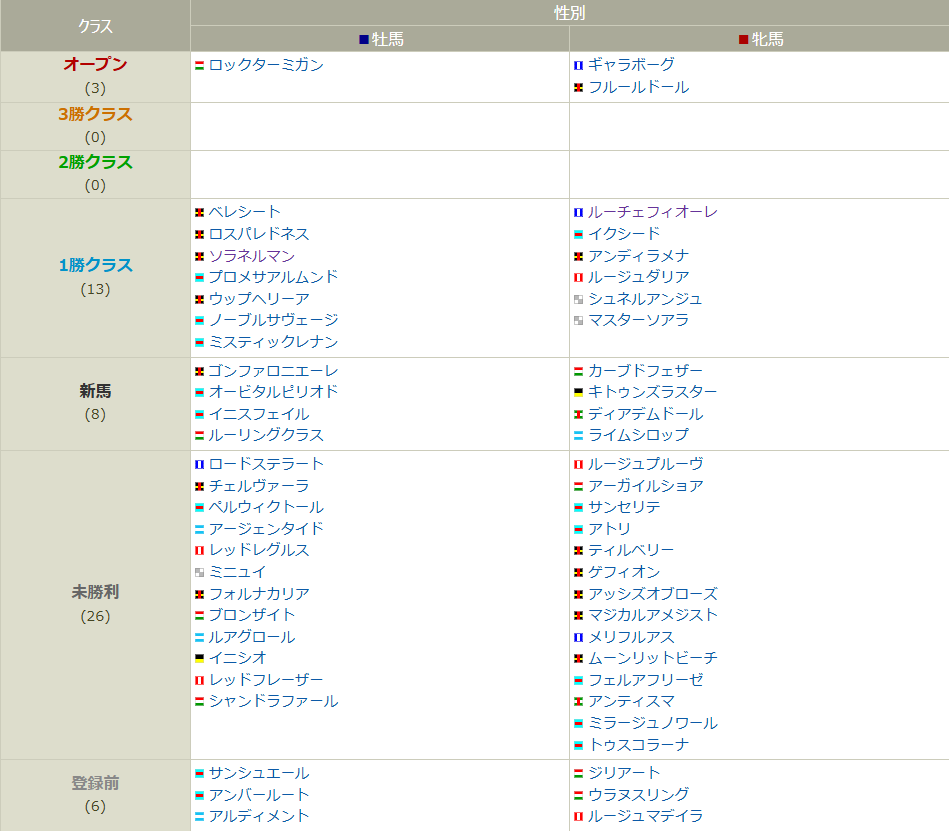Click the red square next to 牝馬
Screen dimensions: 949x831
[x=743, y=39]
